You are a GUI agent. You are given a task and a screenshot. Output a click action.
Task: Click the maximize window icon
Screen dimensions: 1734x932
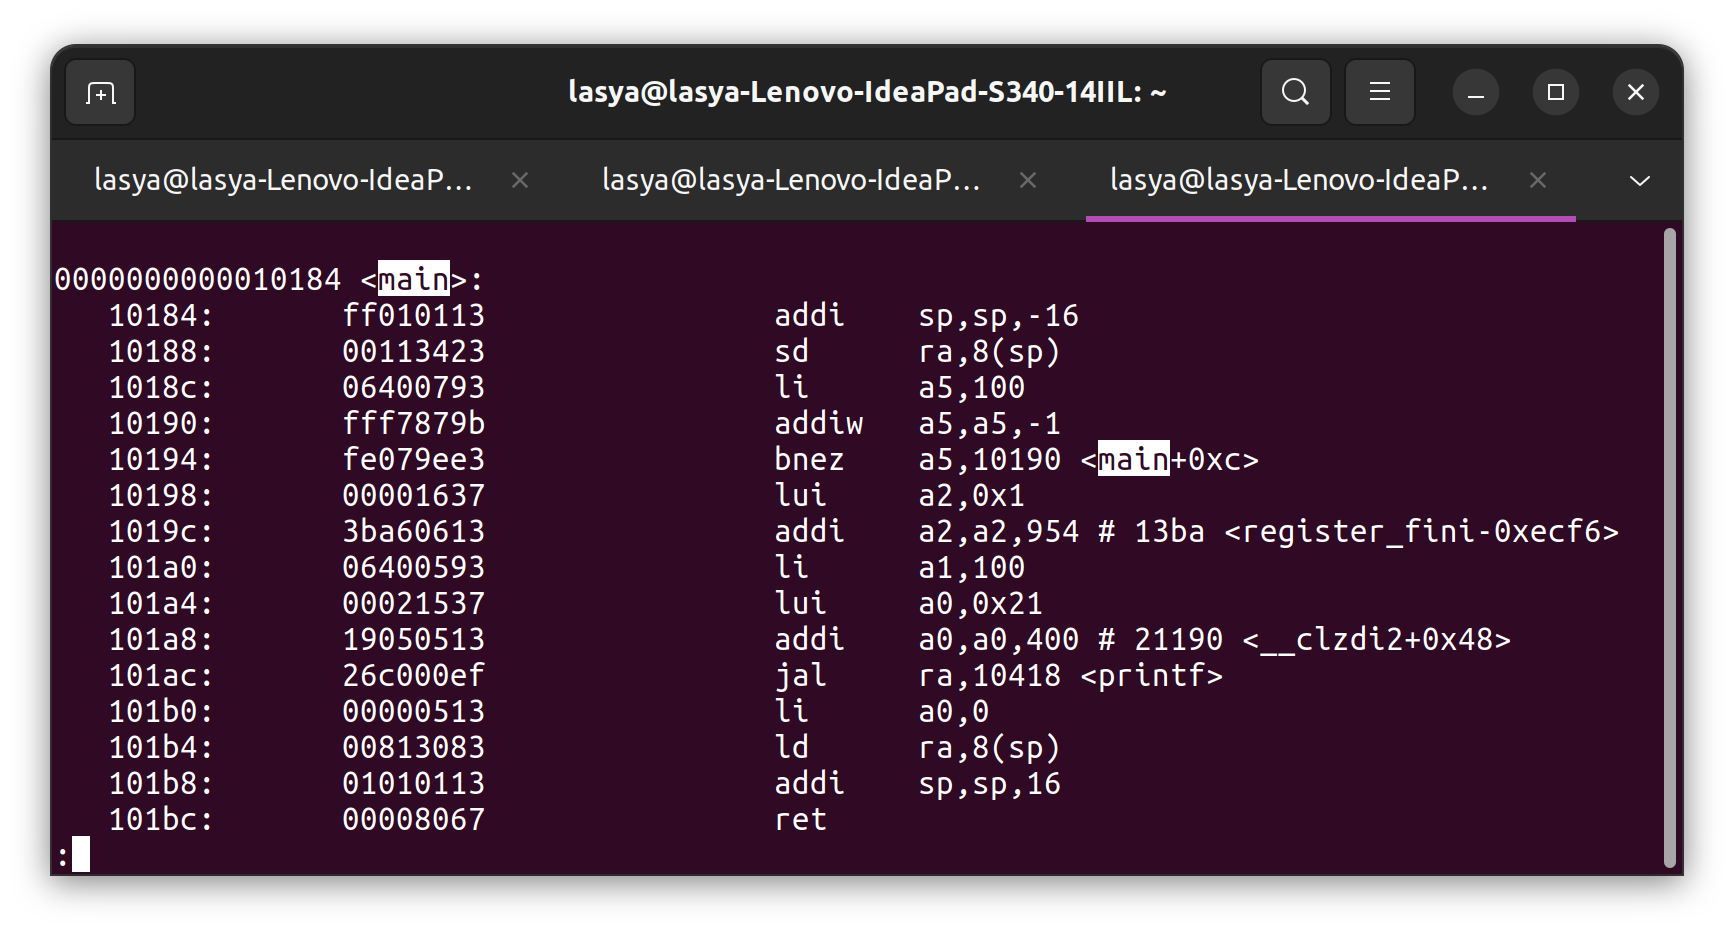1555,92
